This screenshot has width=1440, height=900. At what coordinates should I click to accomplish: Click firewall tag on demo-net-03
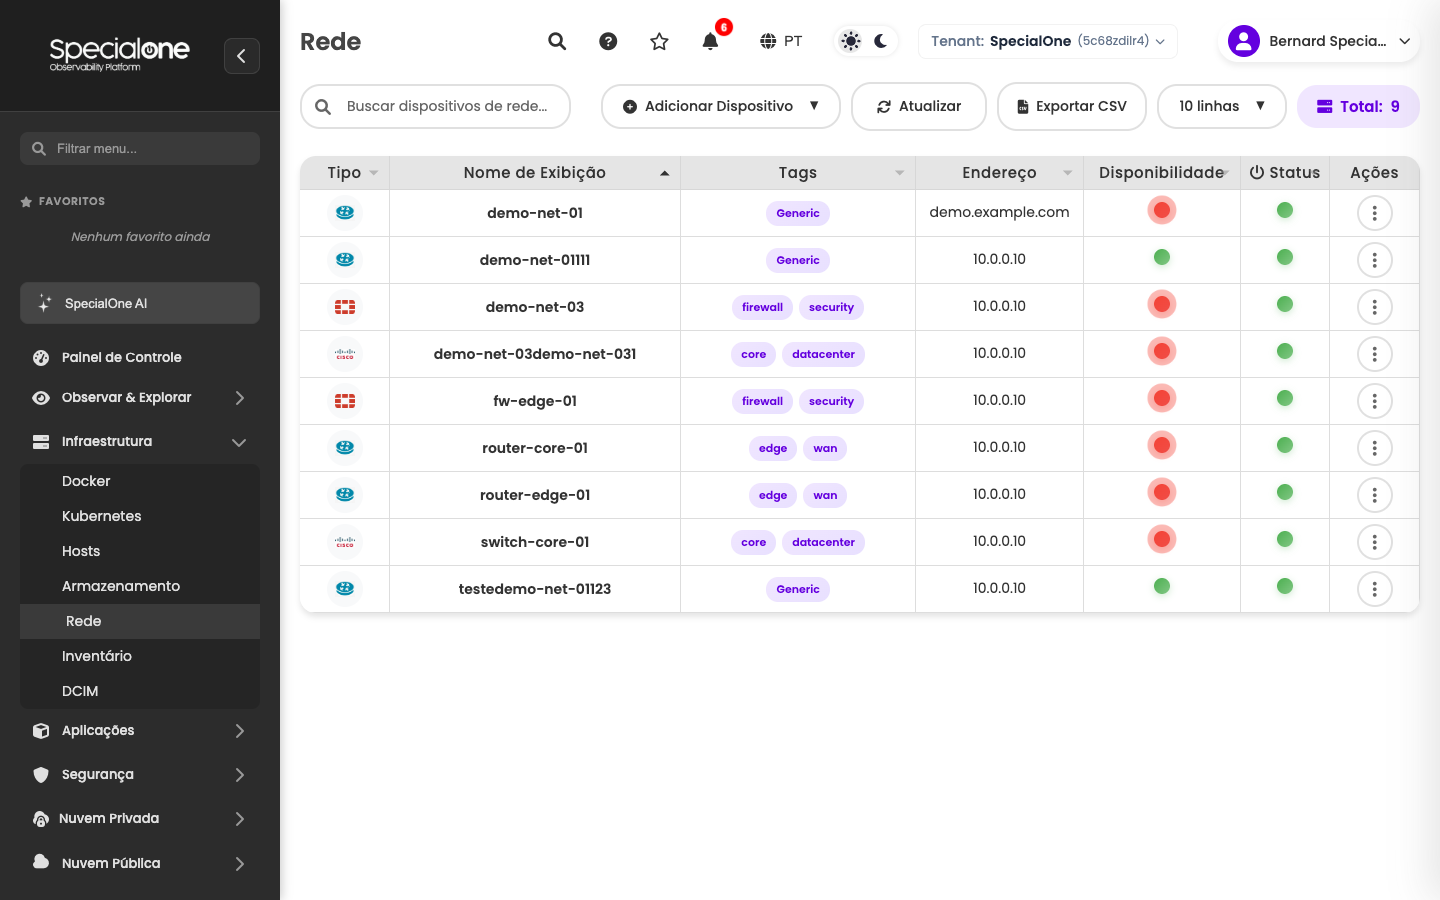[x=762, y=307]
